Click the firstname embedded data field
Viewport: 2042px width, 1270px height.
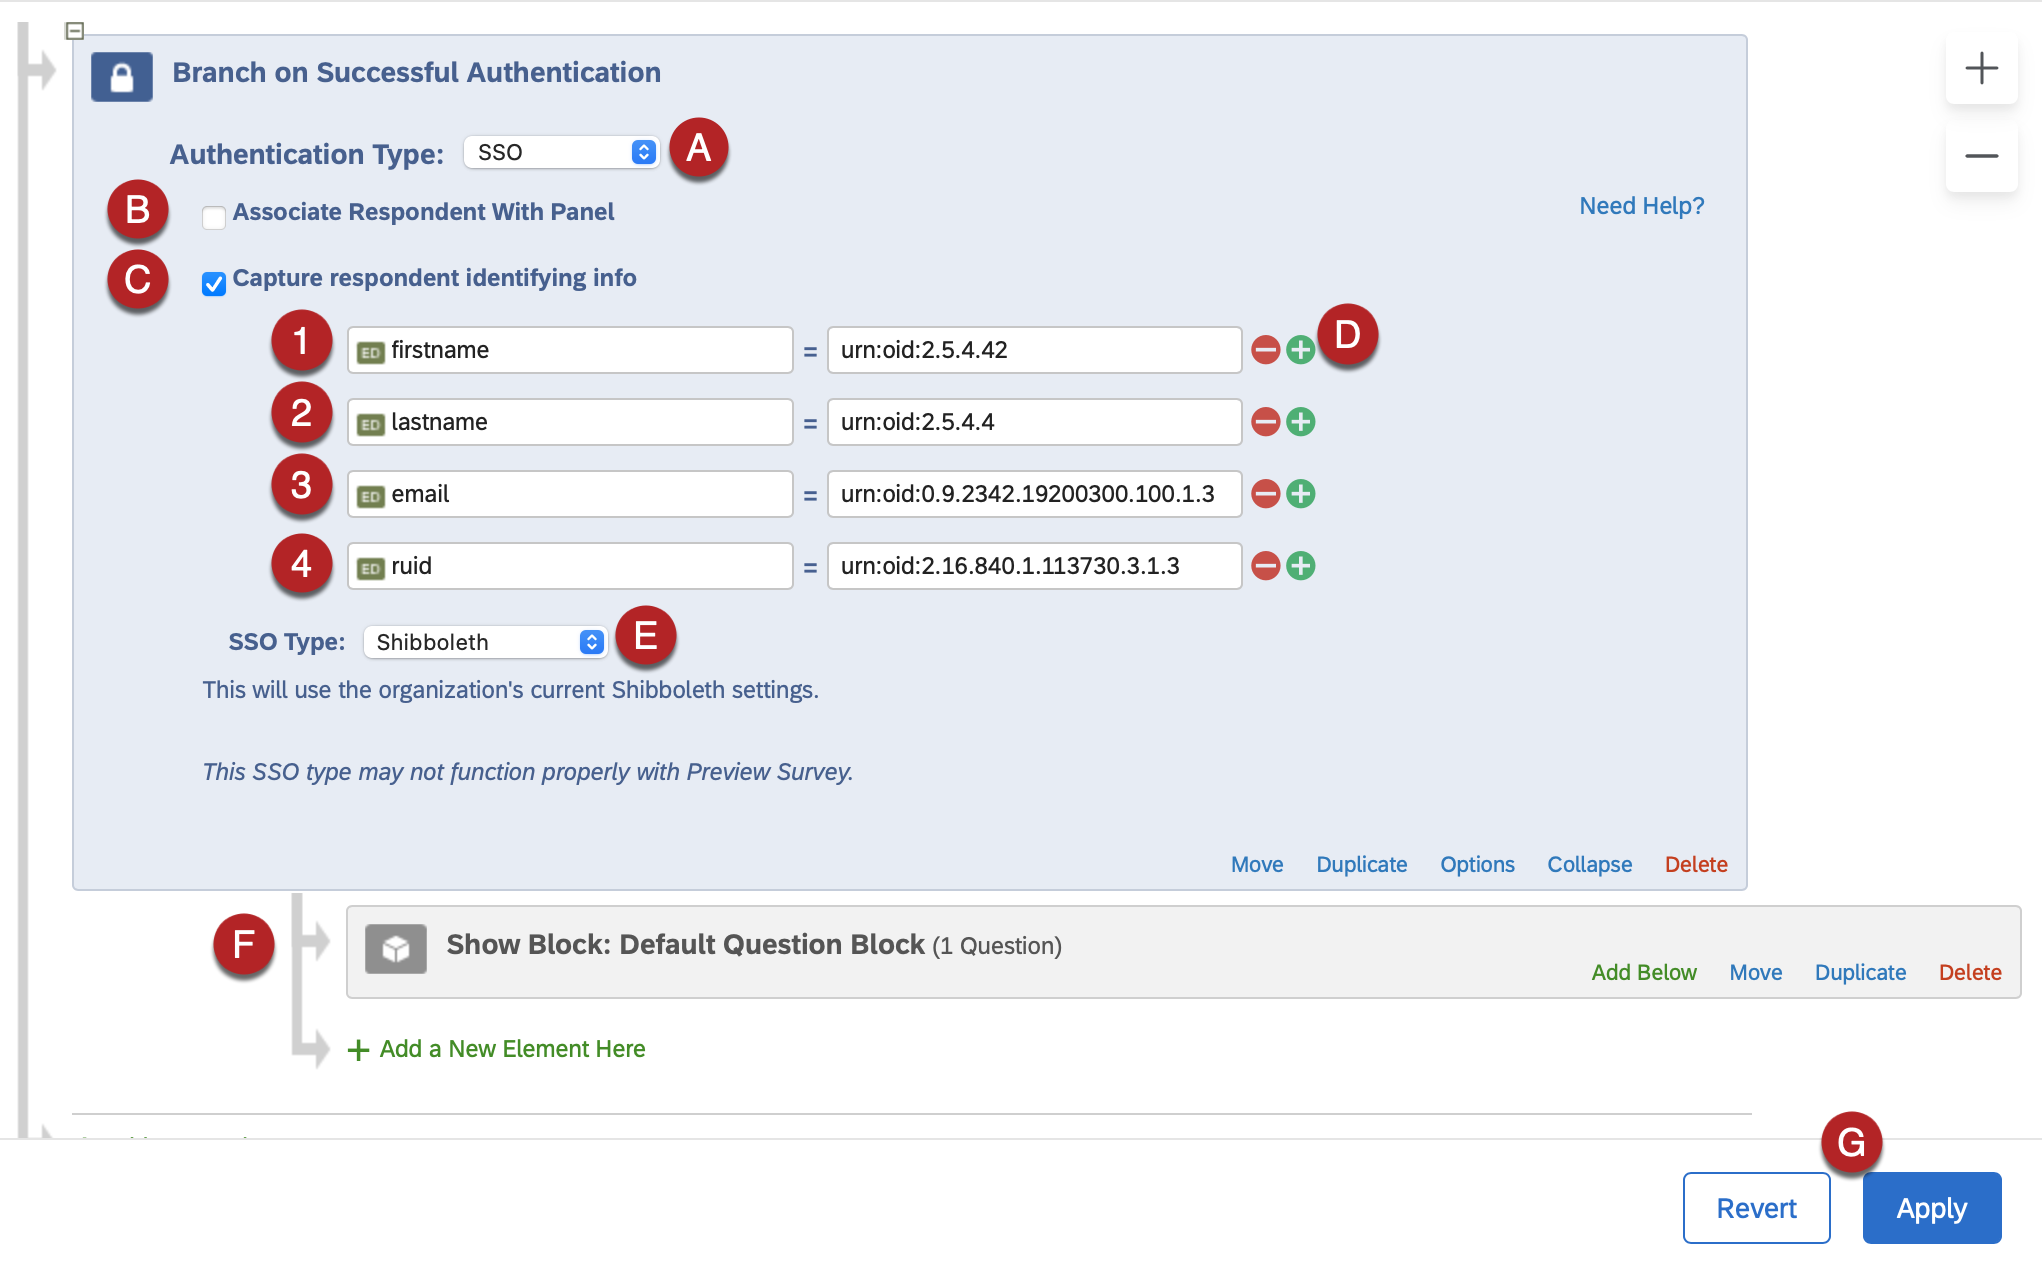coord(570,350)
